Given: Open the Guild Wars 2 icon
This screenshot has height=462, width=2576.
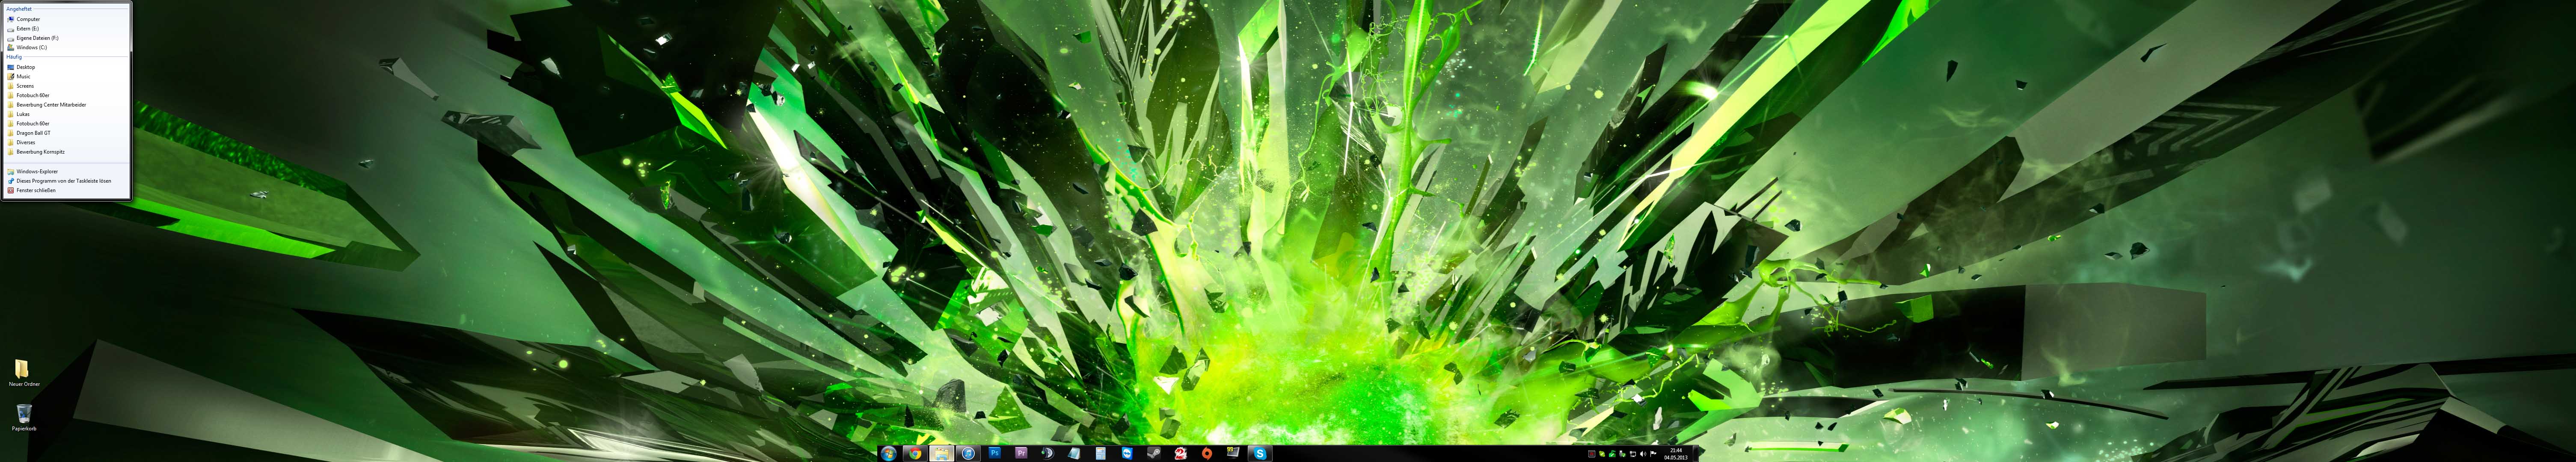Looking at the screenshot, I should pos(1181,453).
